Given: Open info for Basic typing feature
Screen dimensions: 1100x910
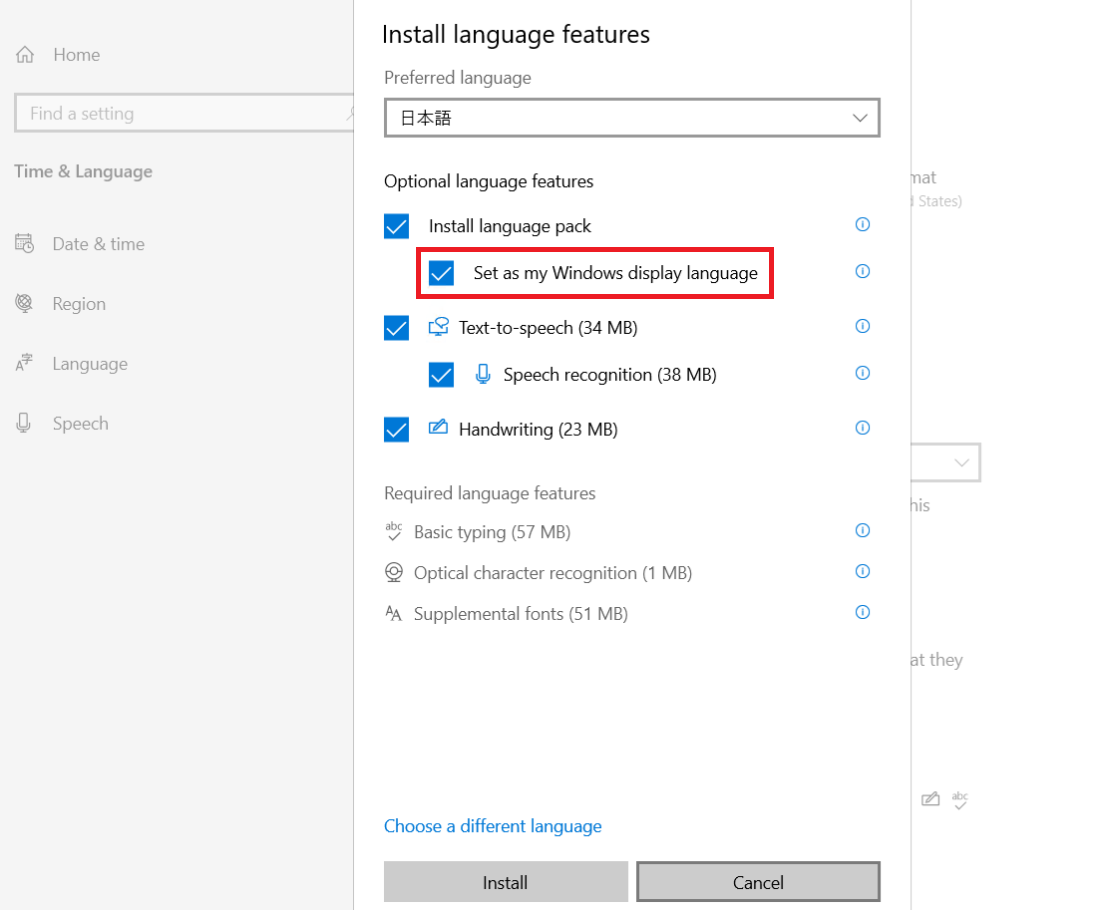Looking at the screenshot, I should (x=862, y=530).
